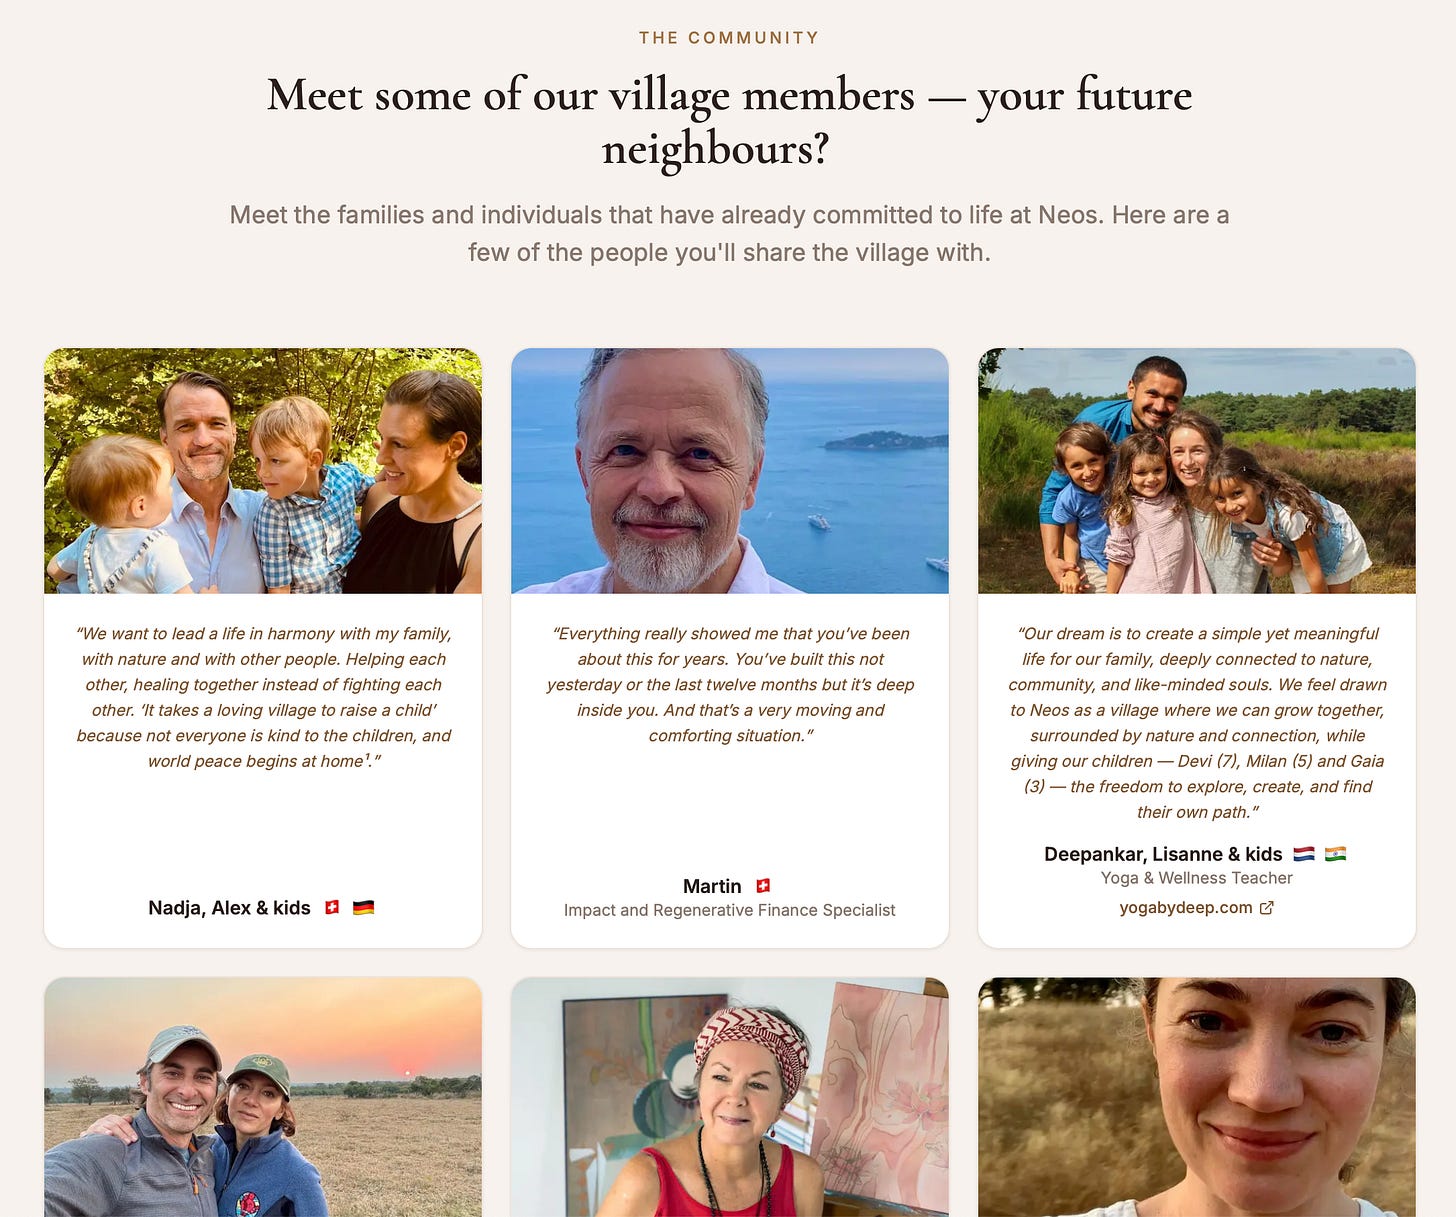Click the German flag beside Nadja, Alex & kids
Screen dimensions: 1456x1217
click(364, 908)
